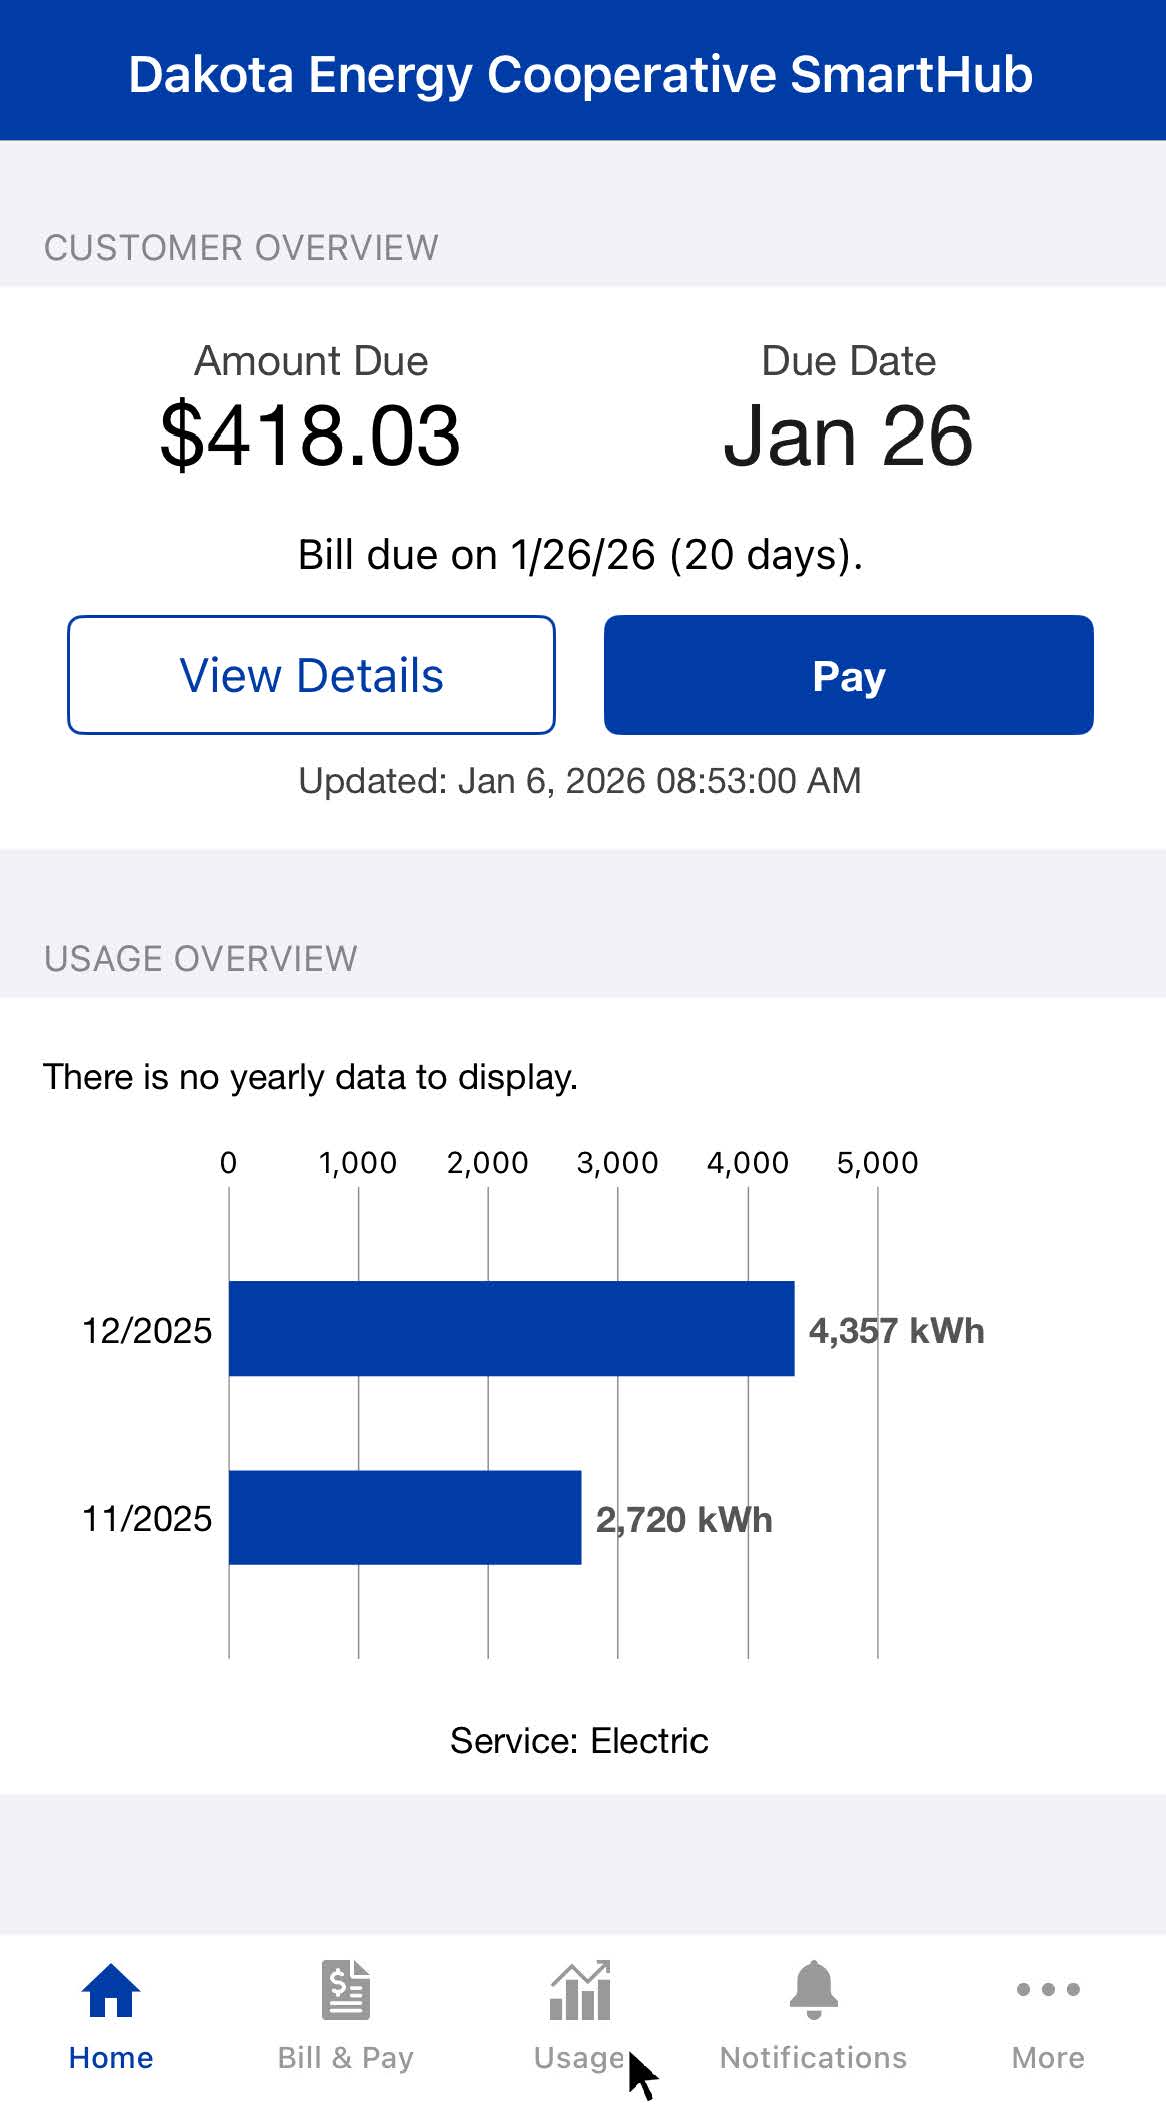The height and width of the screenshot is (2108, 1166).
Task: Tap the Home house icon
Action: [111, 1989]
